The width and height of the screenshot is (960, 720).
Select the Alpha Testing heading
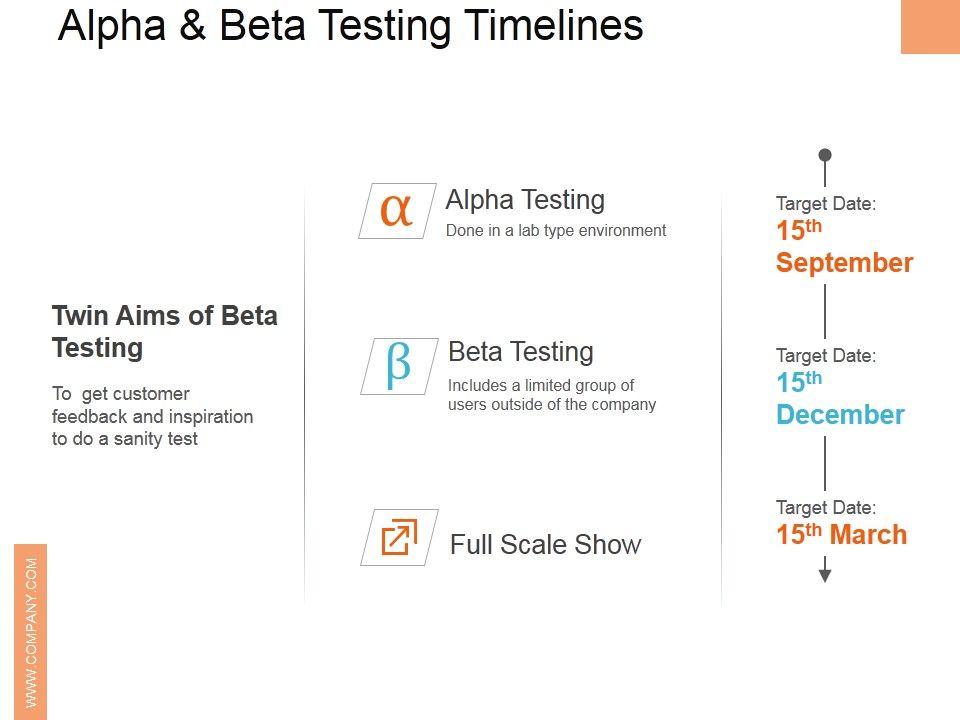point(525,200)
